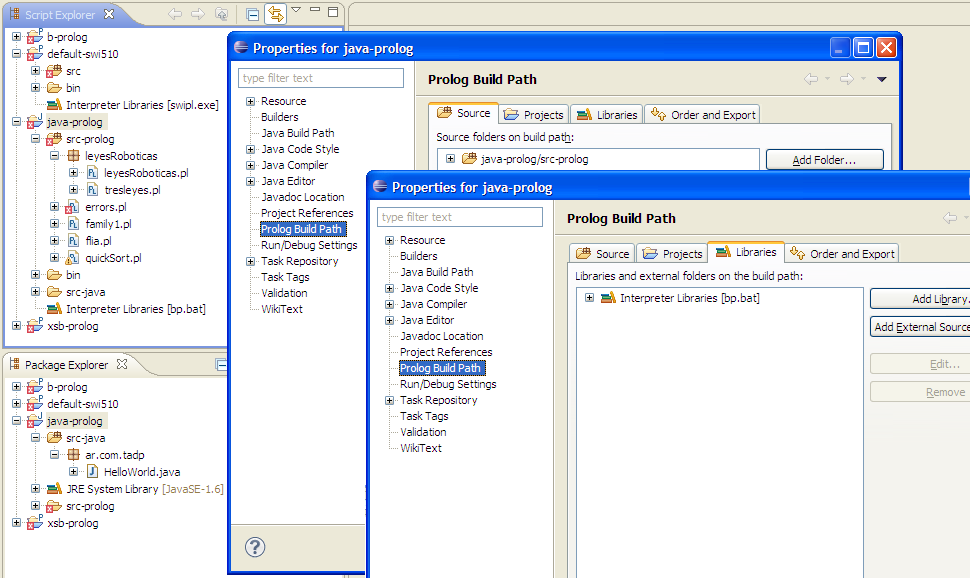
Task: Click the HelloWorld.java file icon
Action: pyautogui.click(x=92, y=471)
